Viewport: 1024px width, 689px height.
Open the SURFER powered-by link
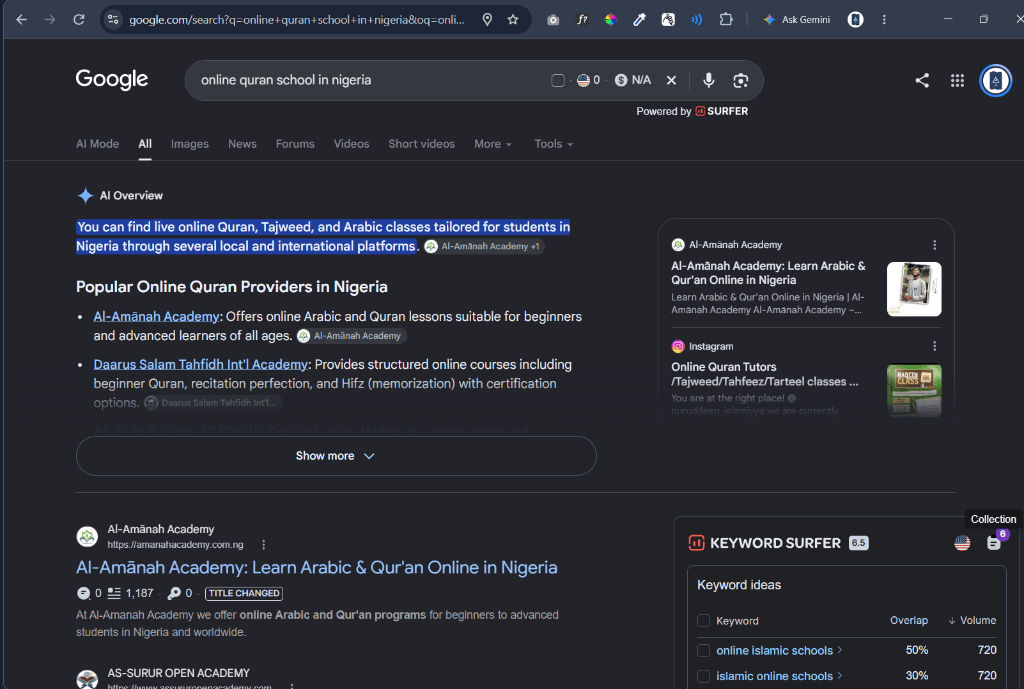722,111
